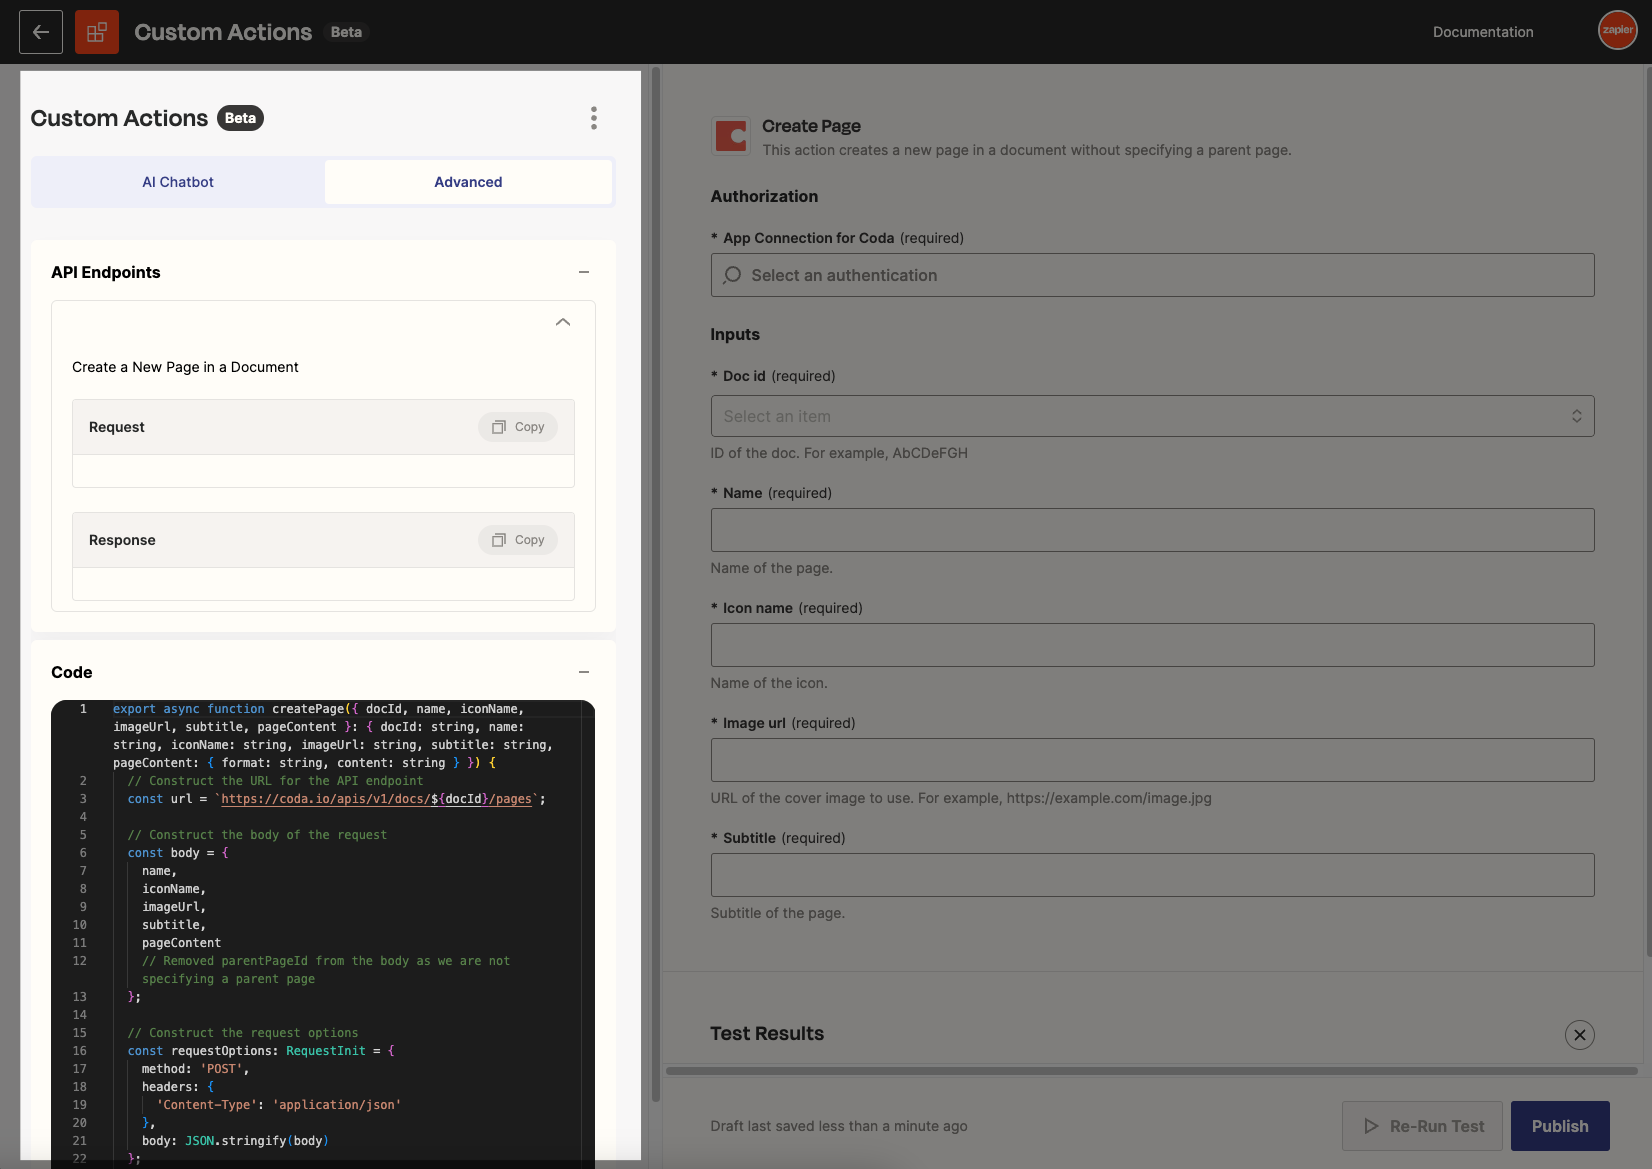Switch to the Advanced tab
The height and width of the screenshot is (1169, 1652).
(468, 182)
